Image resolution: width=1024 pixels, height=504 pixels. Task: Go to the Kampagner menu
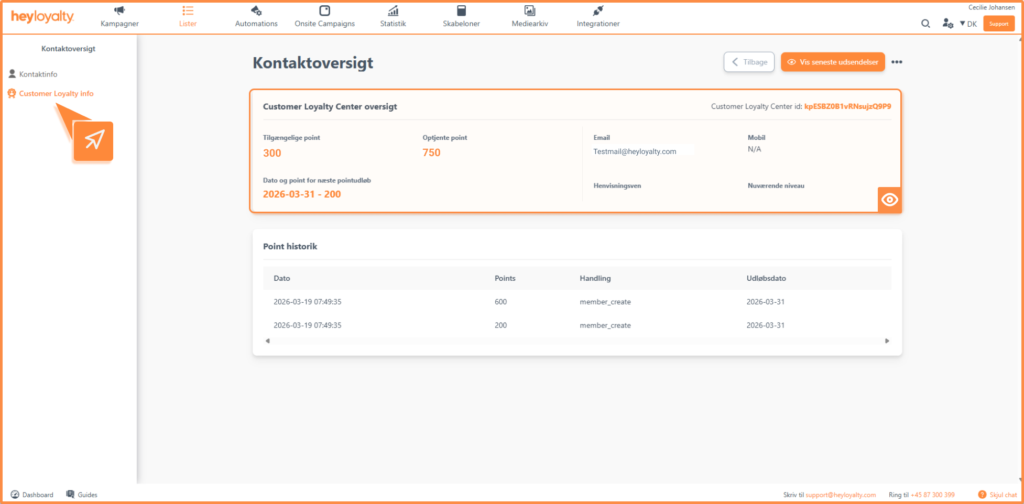click(x=120, y=24)
